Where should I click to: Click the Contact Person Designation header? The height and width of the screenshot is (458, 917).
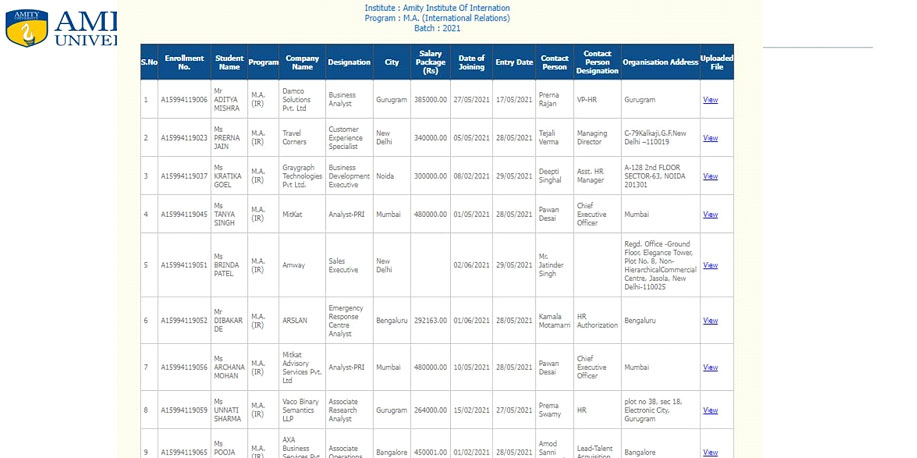(597, 62)
